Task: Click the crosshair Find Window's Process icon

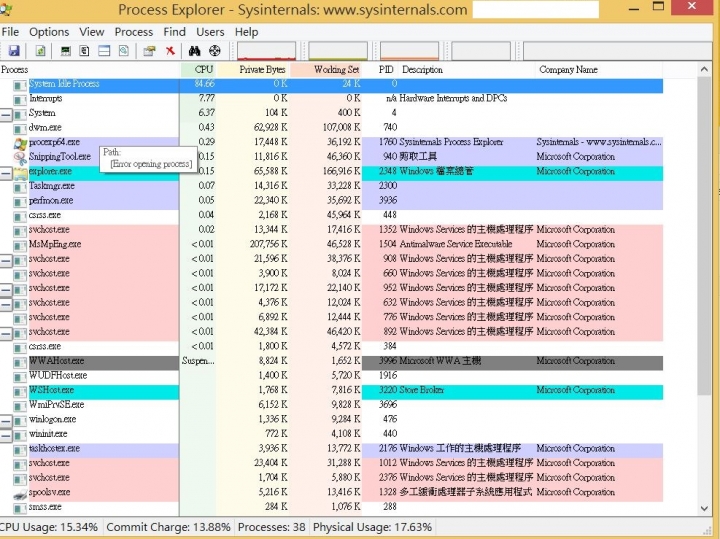Action: [214, 51]
